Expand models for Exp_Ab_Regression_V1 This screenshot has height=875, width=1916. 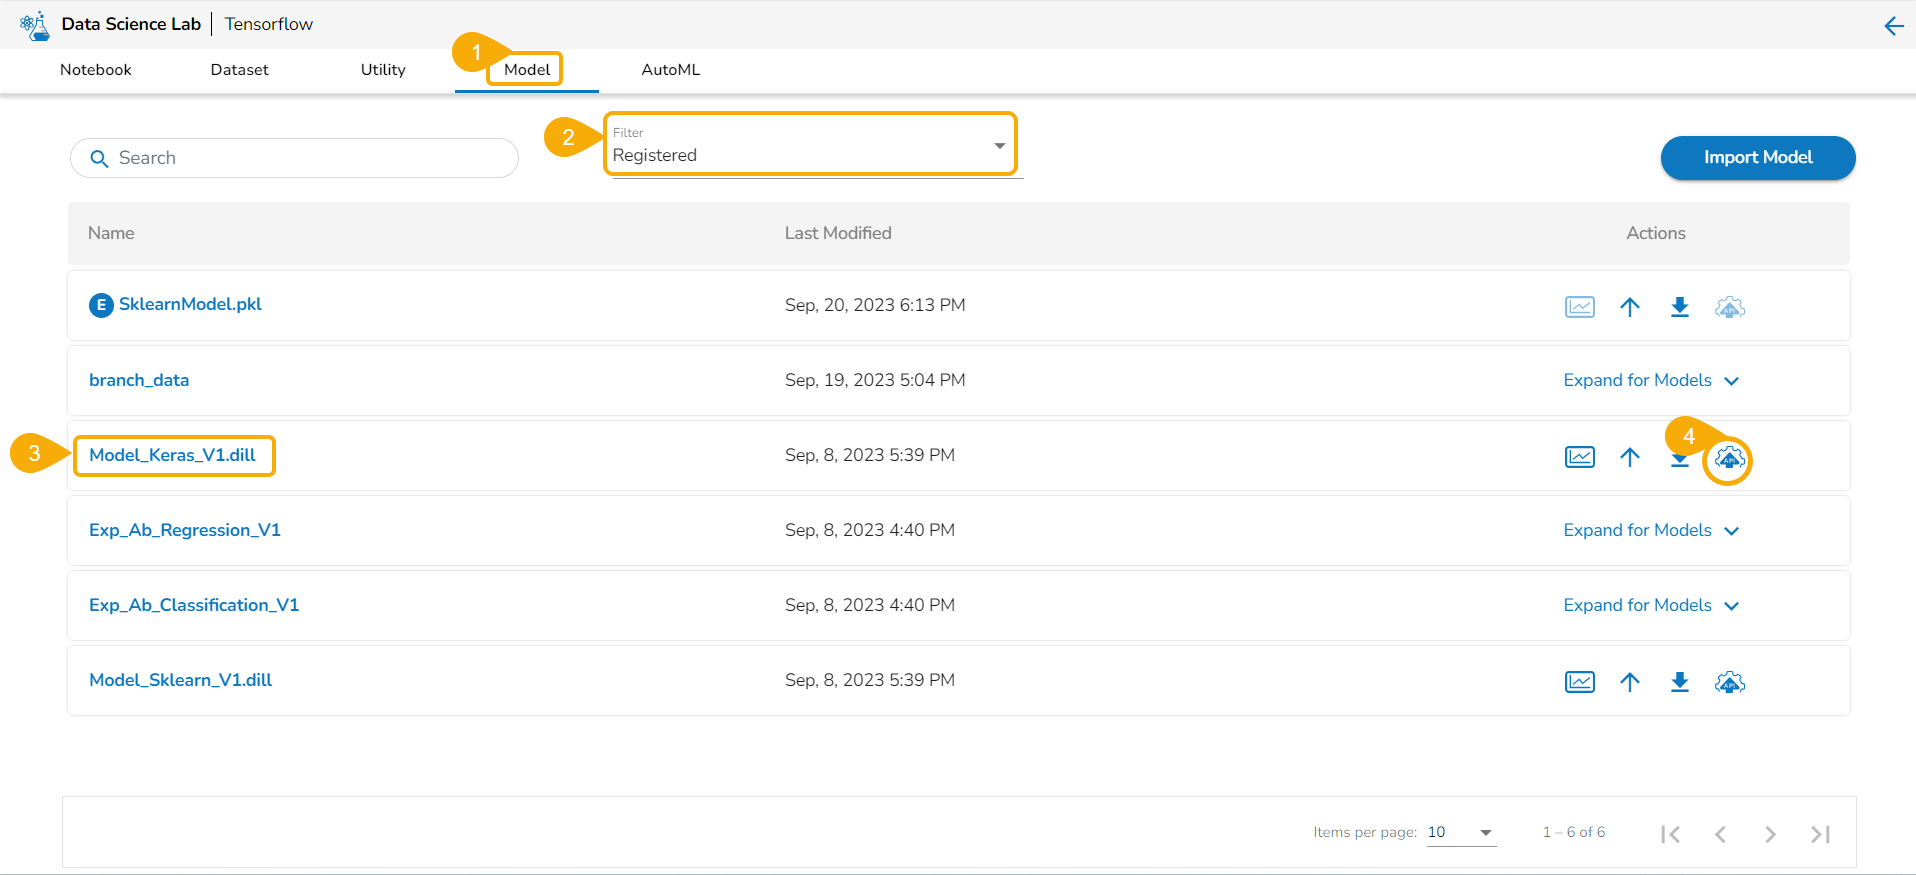pos(1651,531)
